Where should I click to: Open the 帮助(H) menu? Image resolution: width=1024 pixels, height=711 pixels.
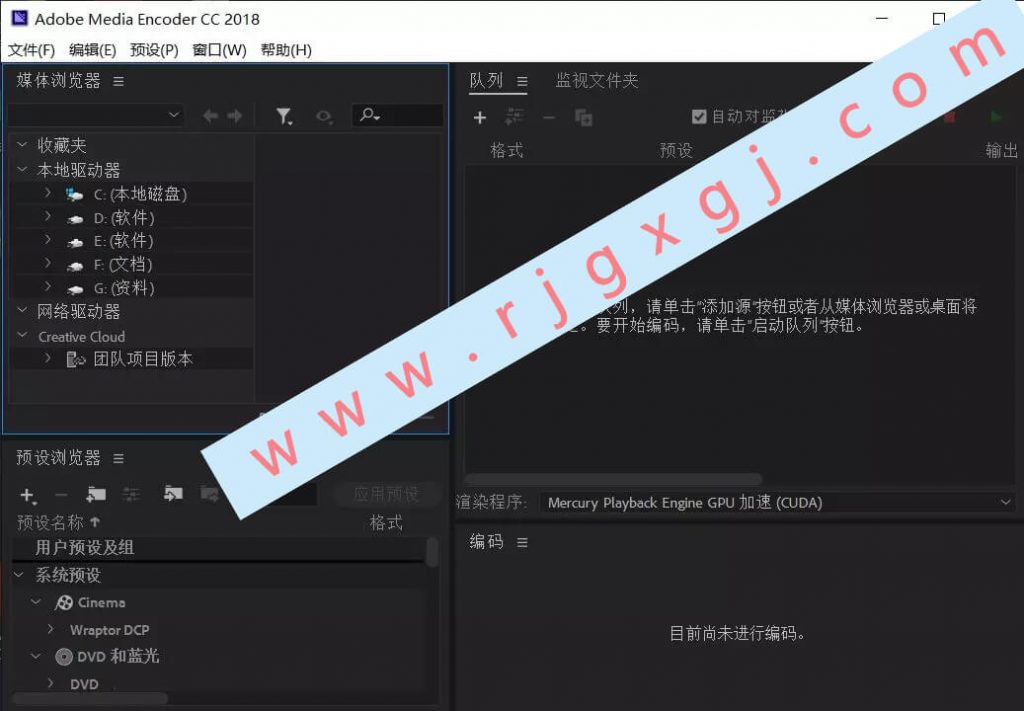(x=286, y=50)
